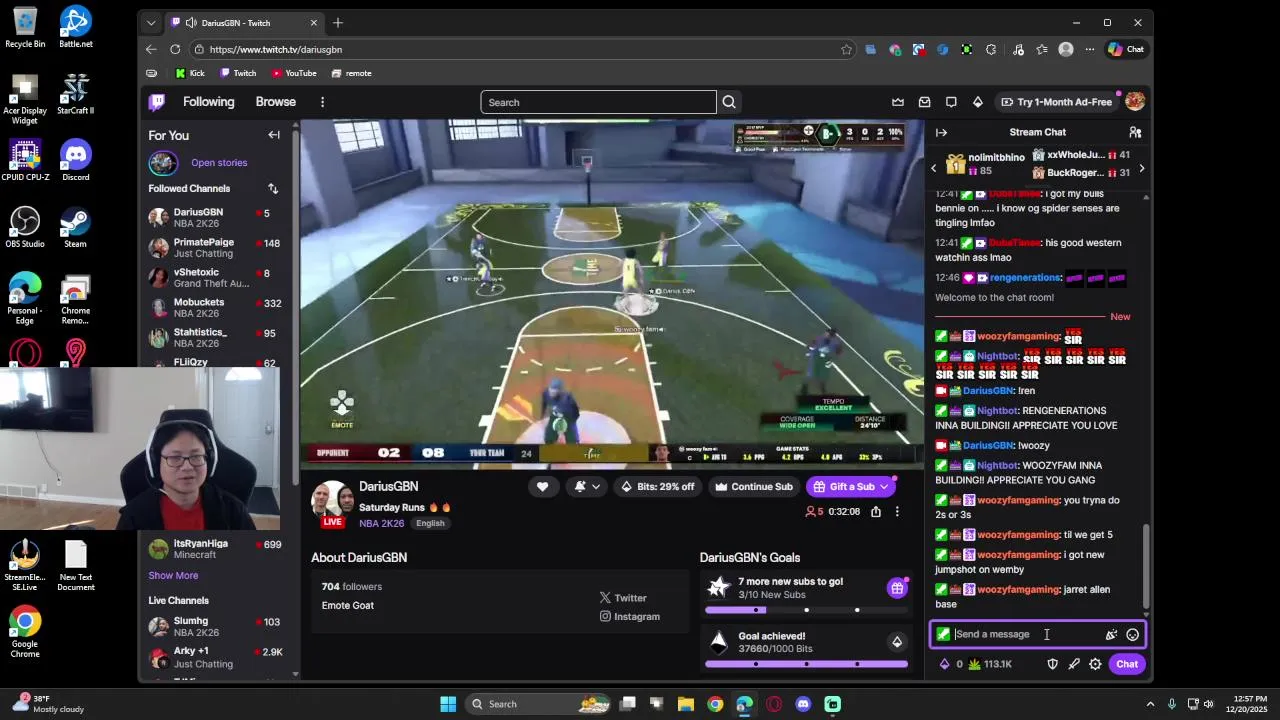Click the Continue Sub button
The image size is (1280, 720).
click(x=753, y=487)
